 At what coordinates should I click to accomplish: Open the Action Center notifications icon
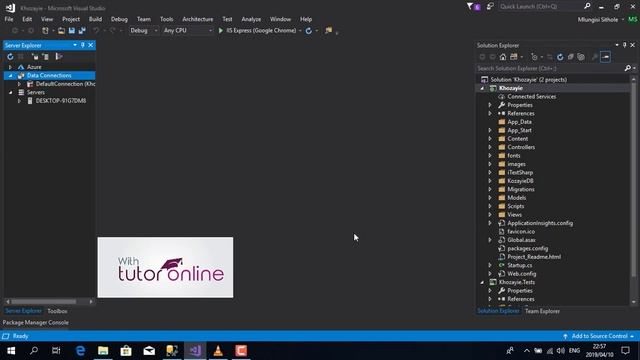pos(625,351)
